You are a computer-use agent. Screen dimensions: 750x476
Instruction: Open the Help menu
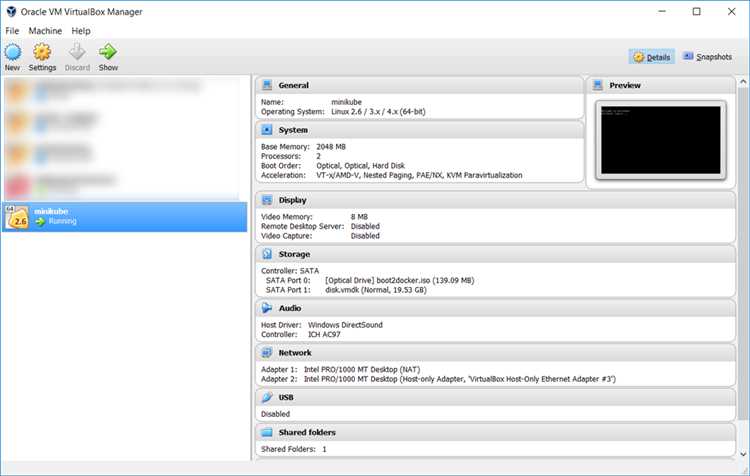click(x=81, y=31)
